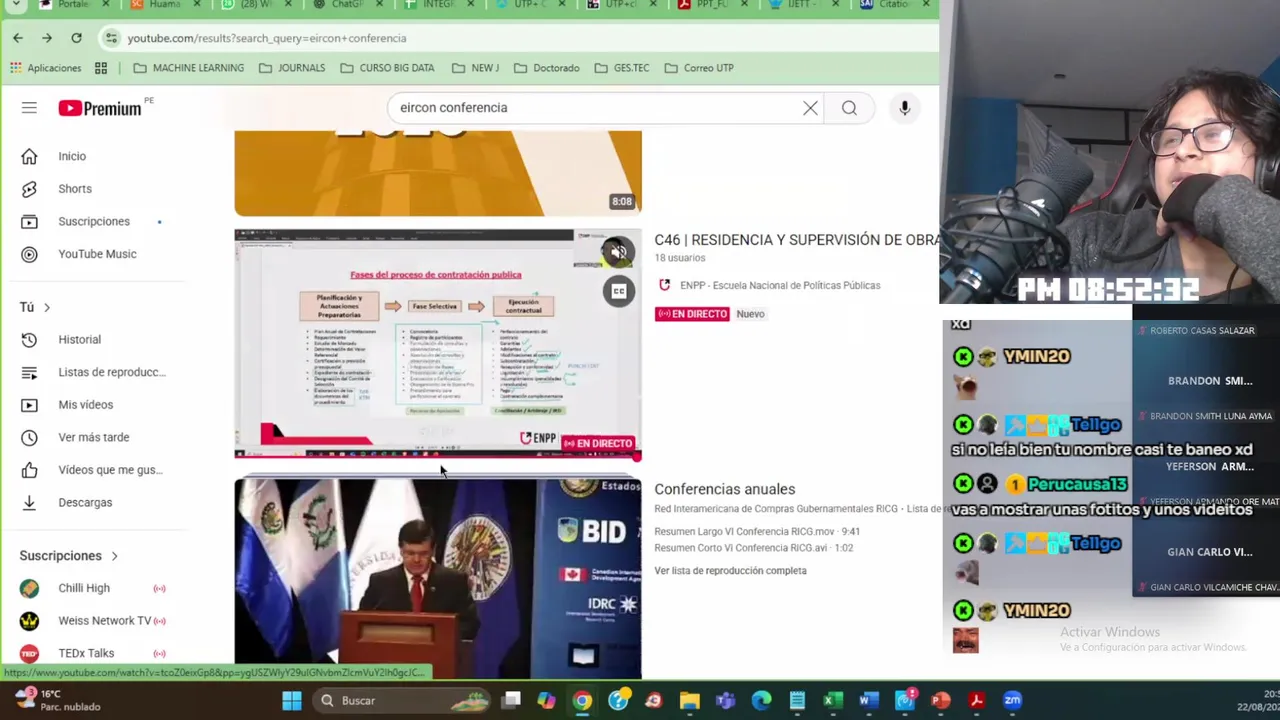
Task: Open the C46 live stream thumbnail
Action: point(438,344)
